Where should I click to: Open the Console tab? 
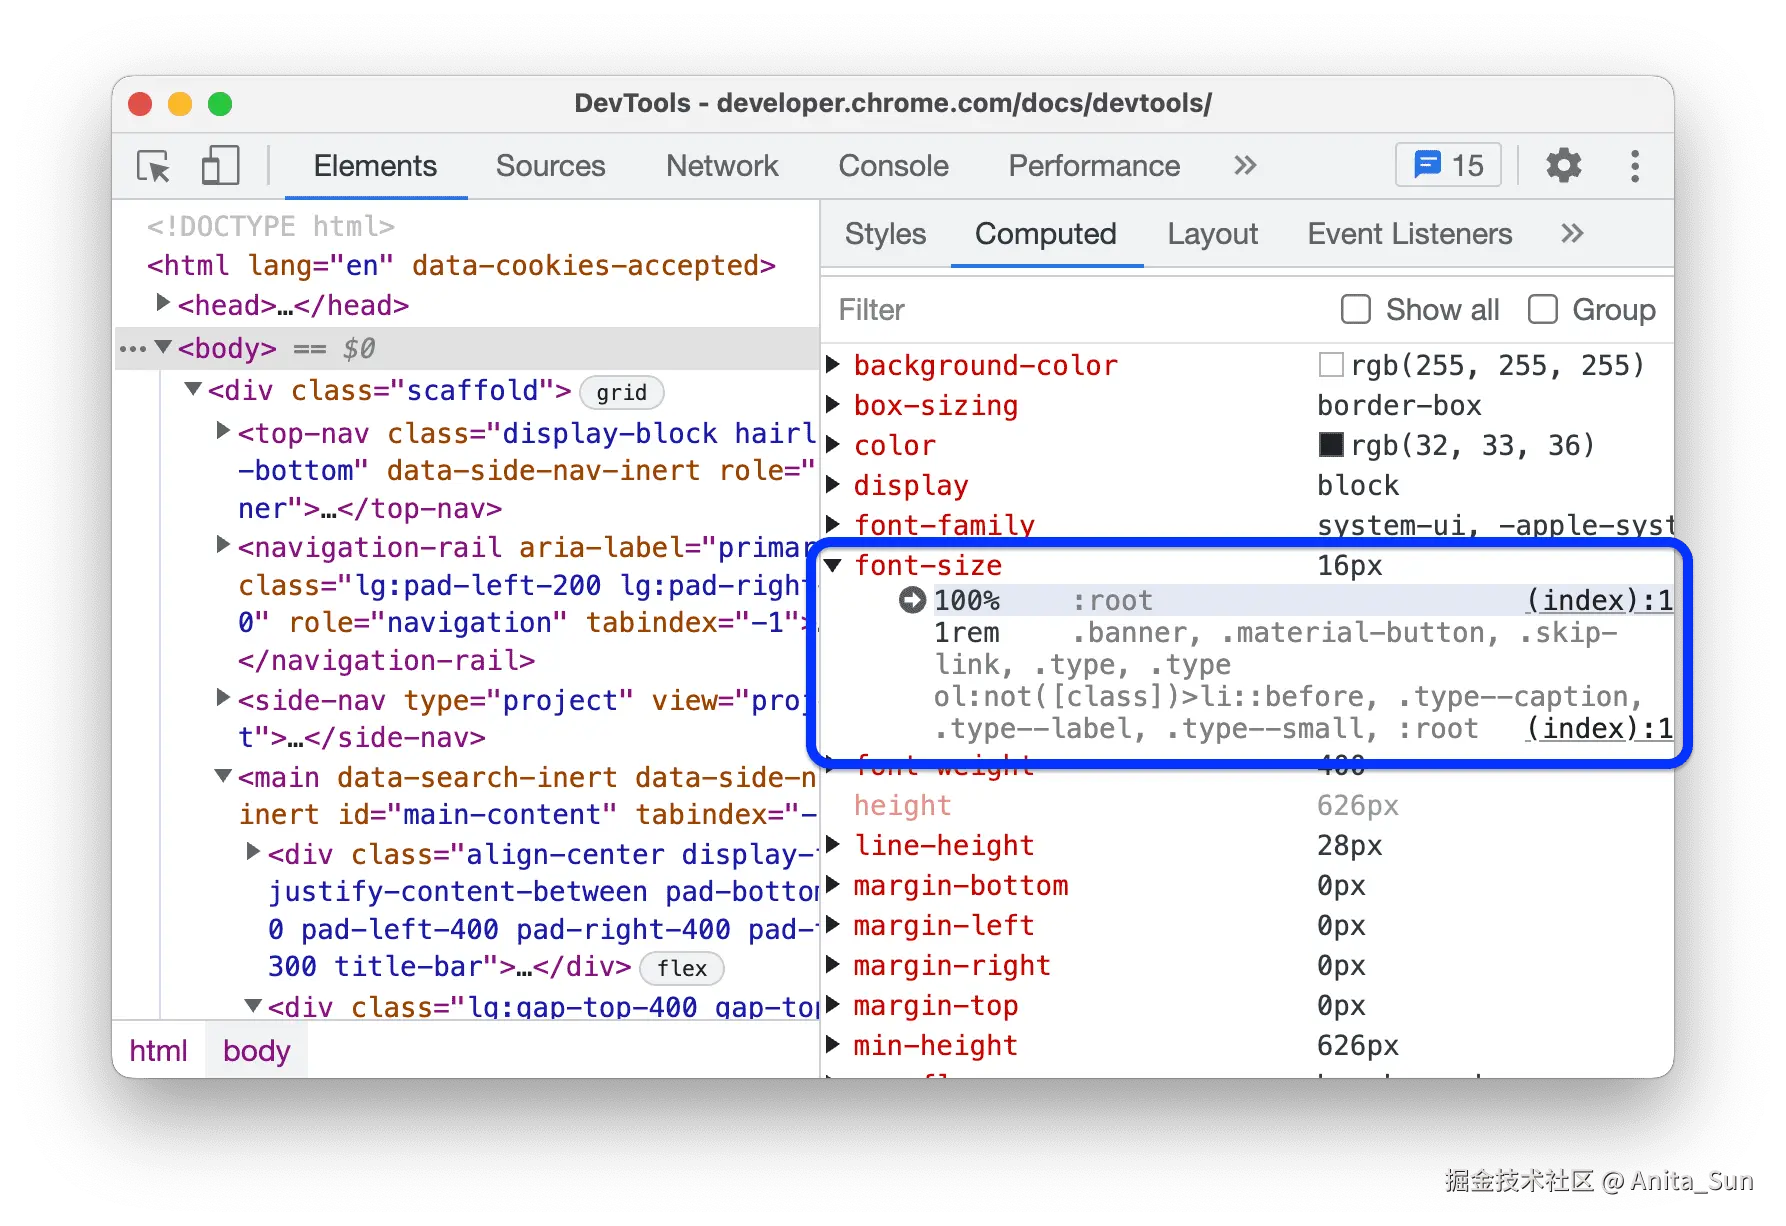893,166
